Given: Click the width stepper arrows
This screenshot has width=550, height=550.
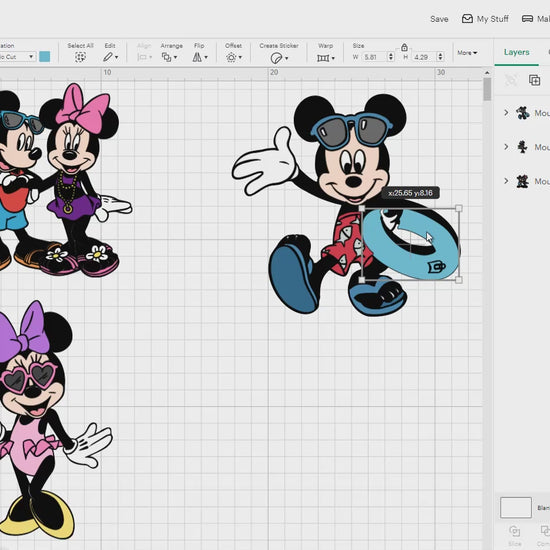Looking at the screenshot, I should (391, 57).
